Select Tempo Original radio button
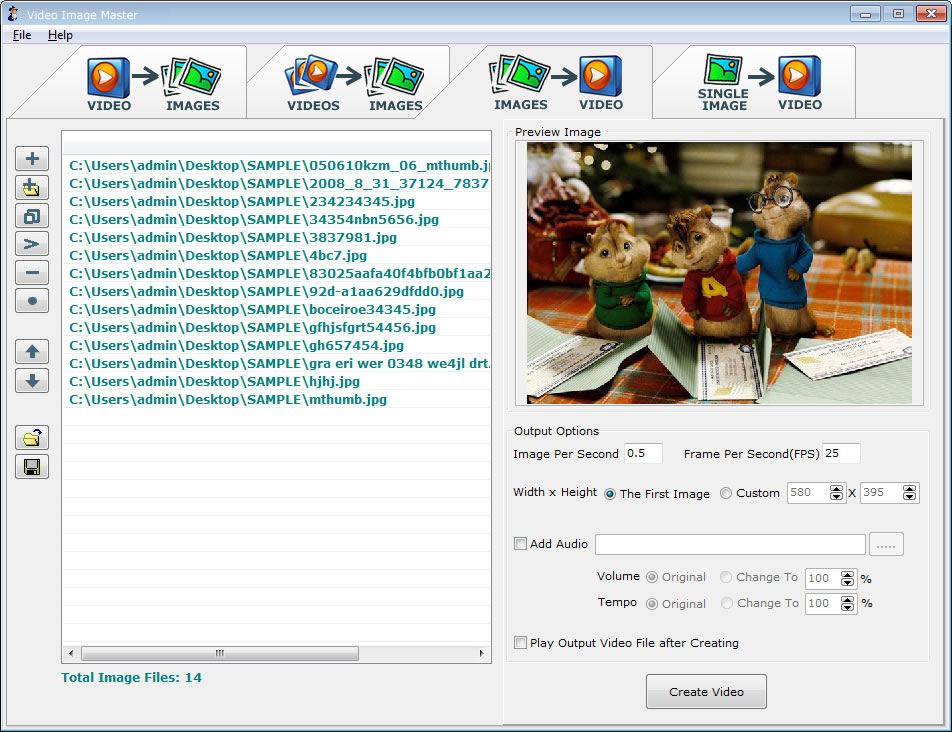Viewport: 952px width, 732px height. (x=651, y=604)
